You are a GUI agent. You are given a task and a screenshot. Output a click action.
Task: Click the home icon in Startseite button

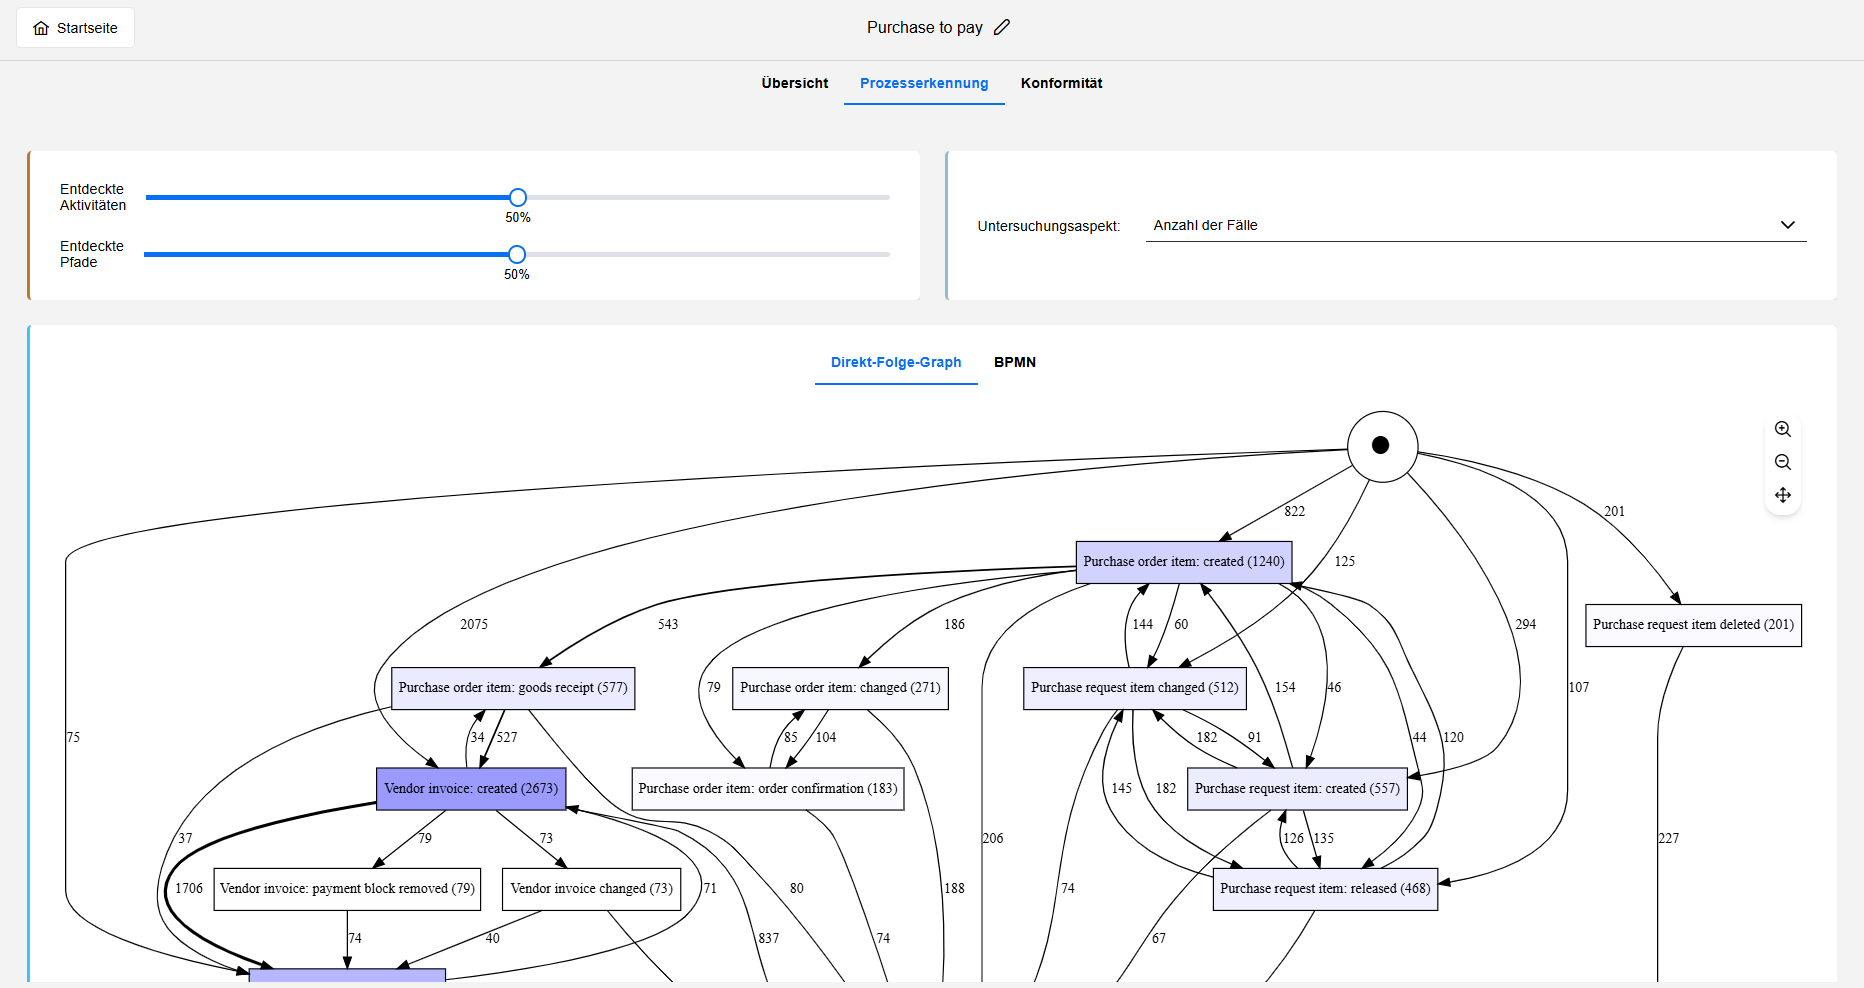click(x=41, y=28)
